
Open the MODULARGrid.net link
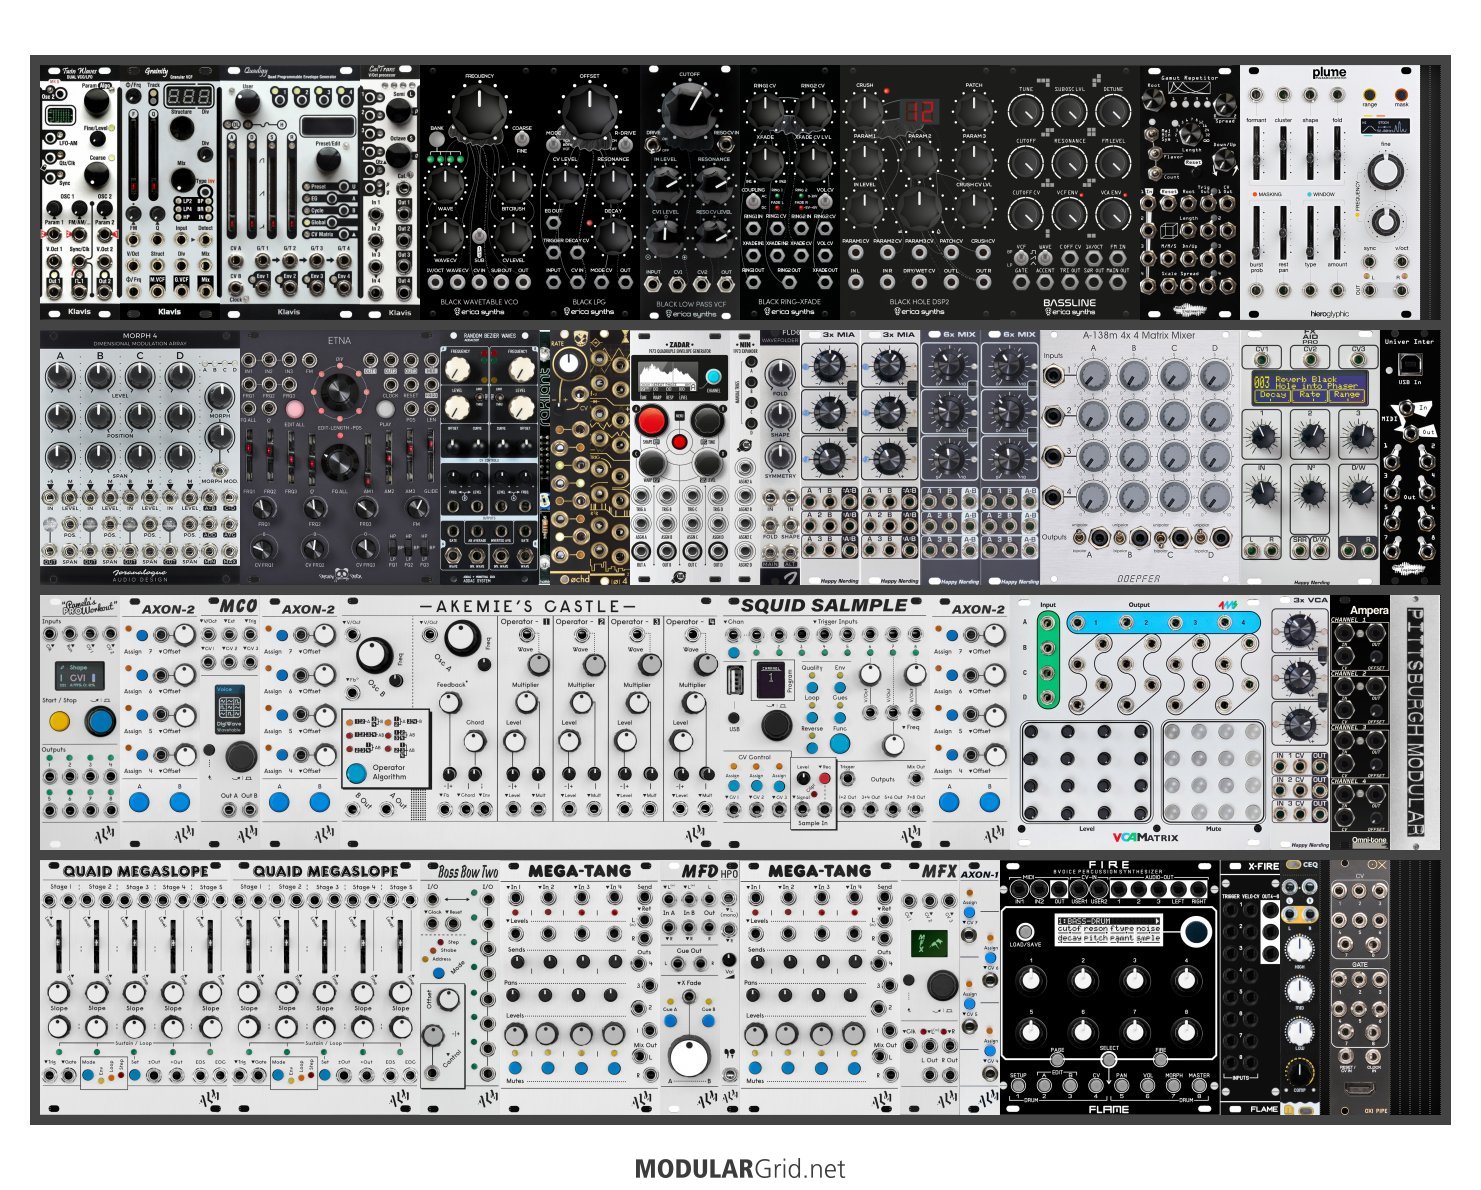click(740, 1168)
